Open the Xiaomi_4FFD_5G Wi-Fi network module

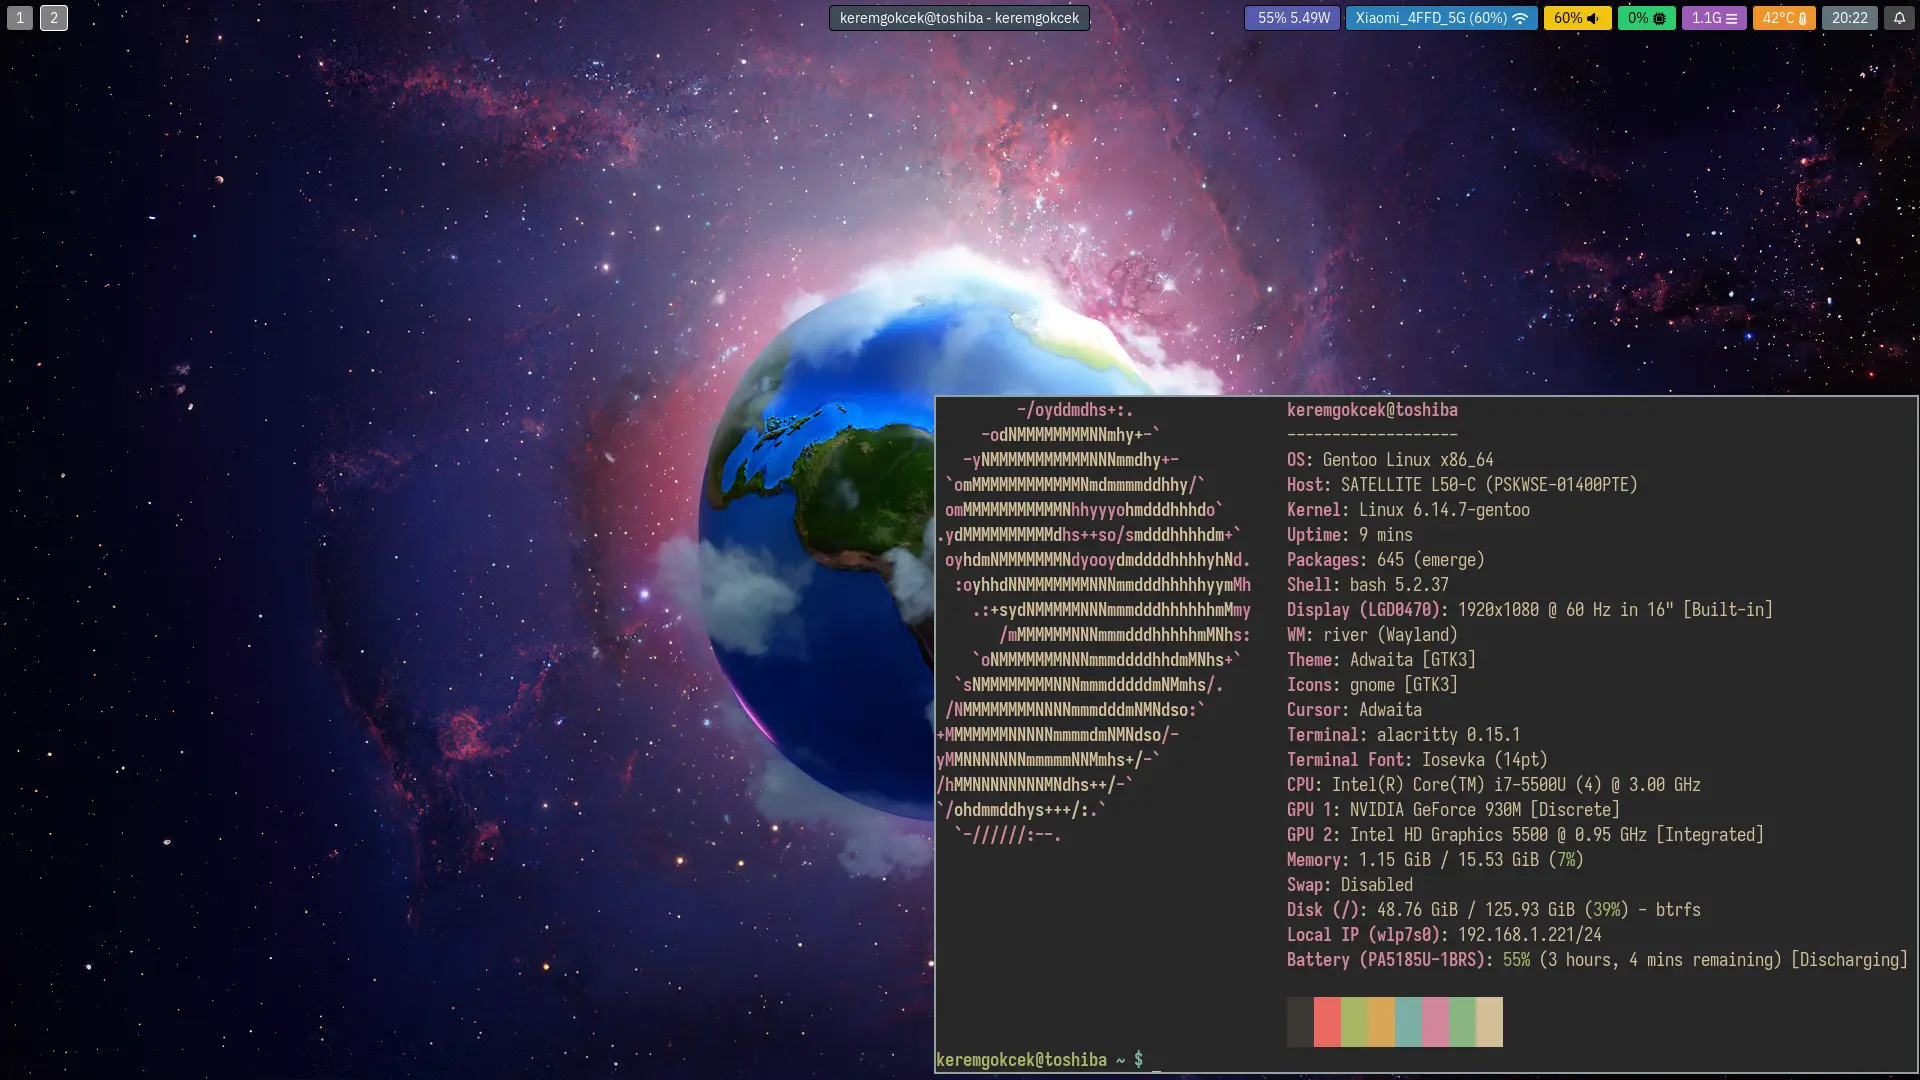[1441, 18]
